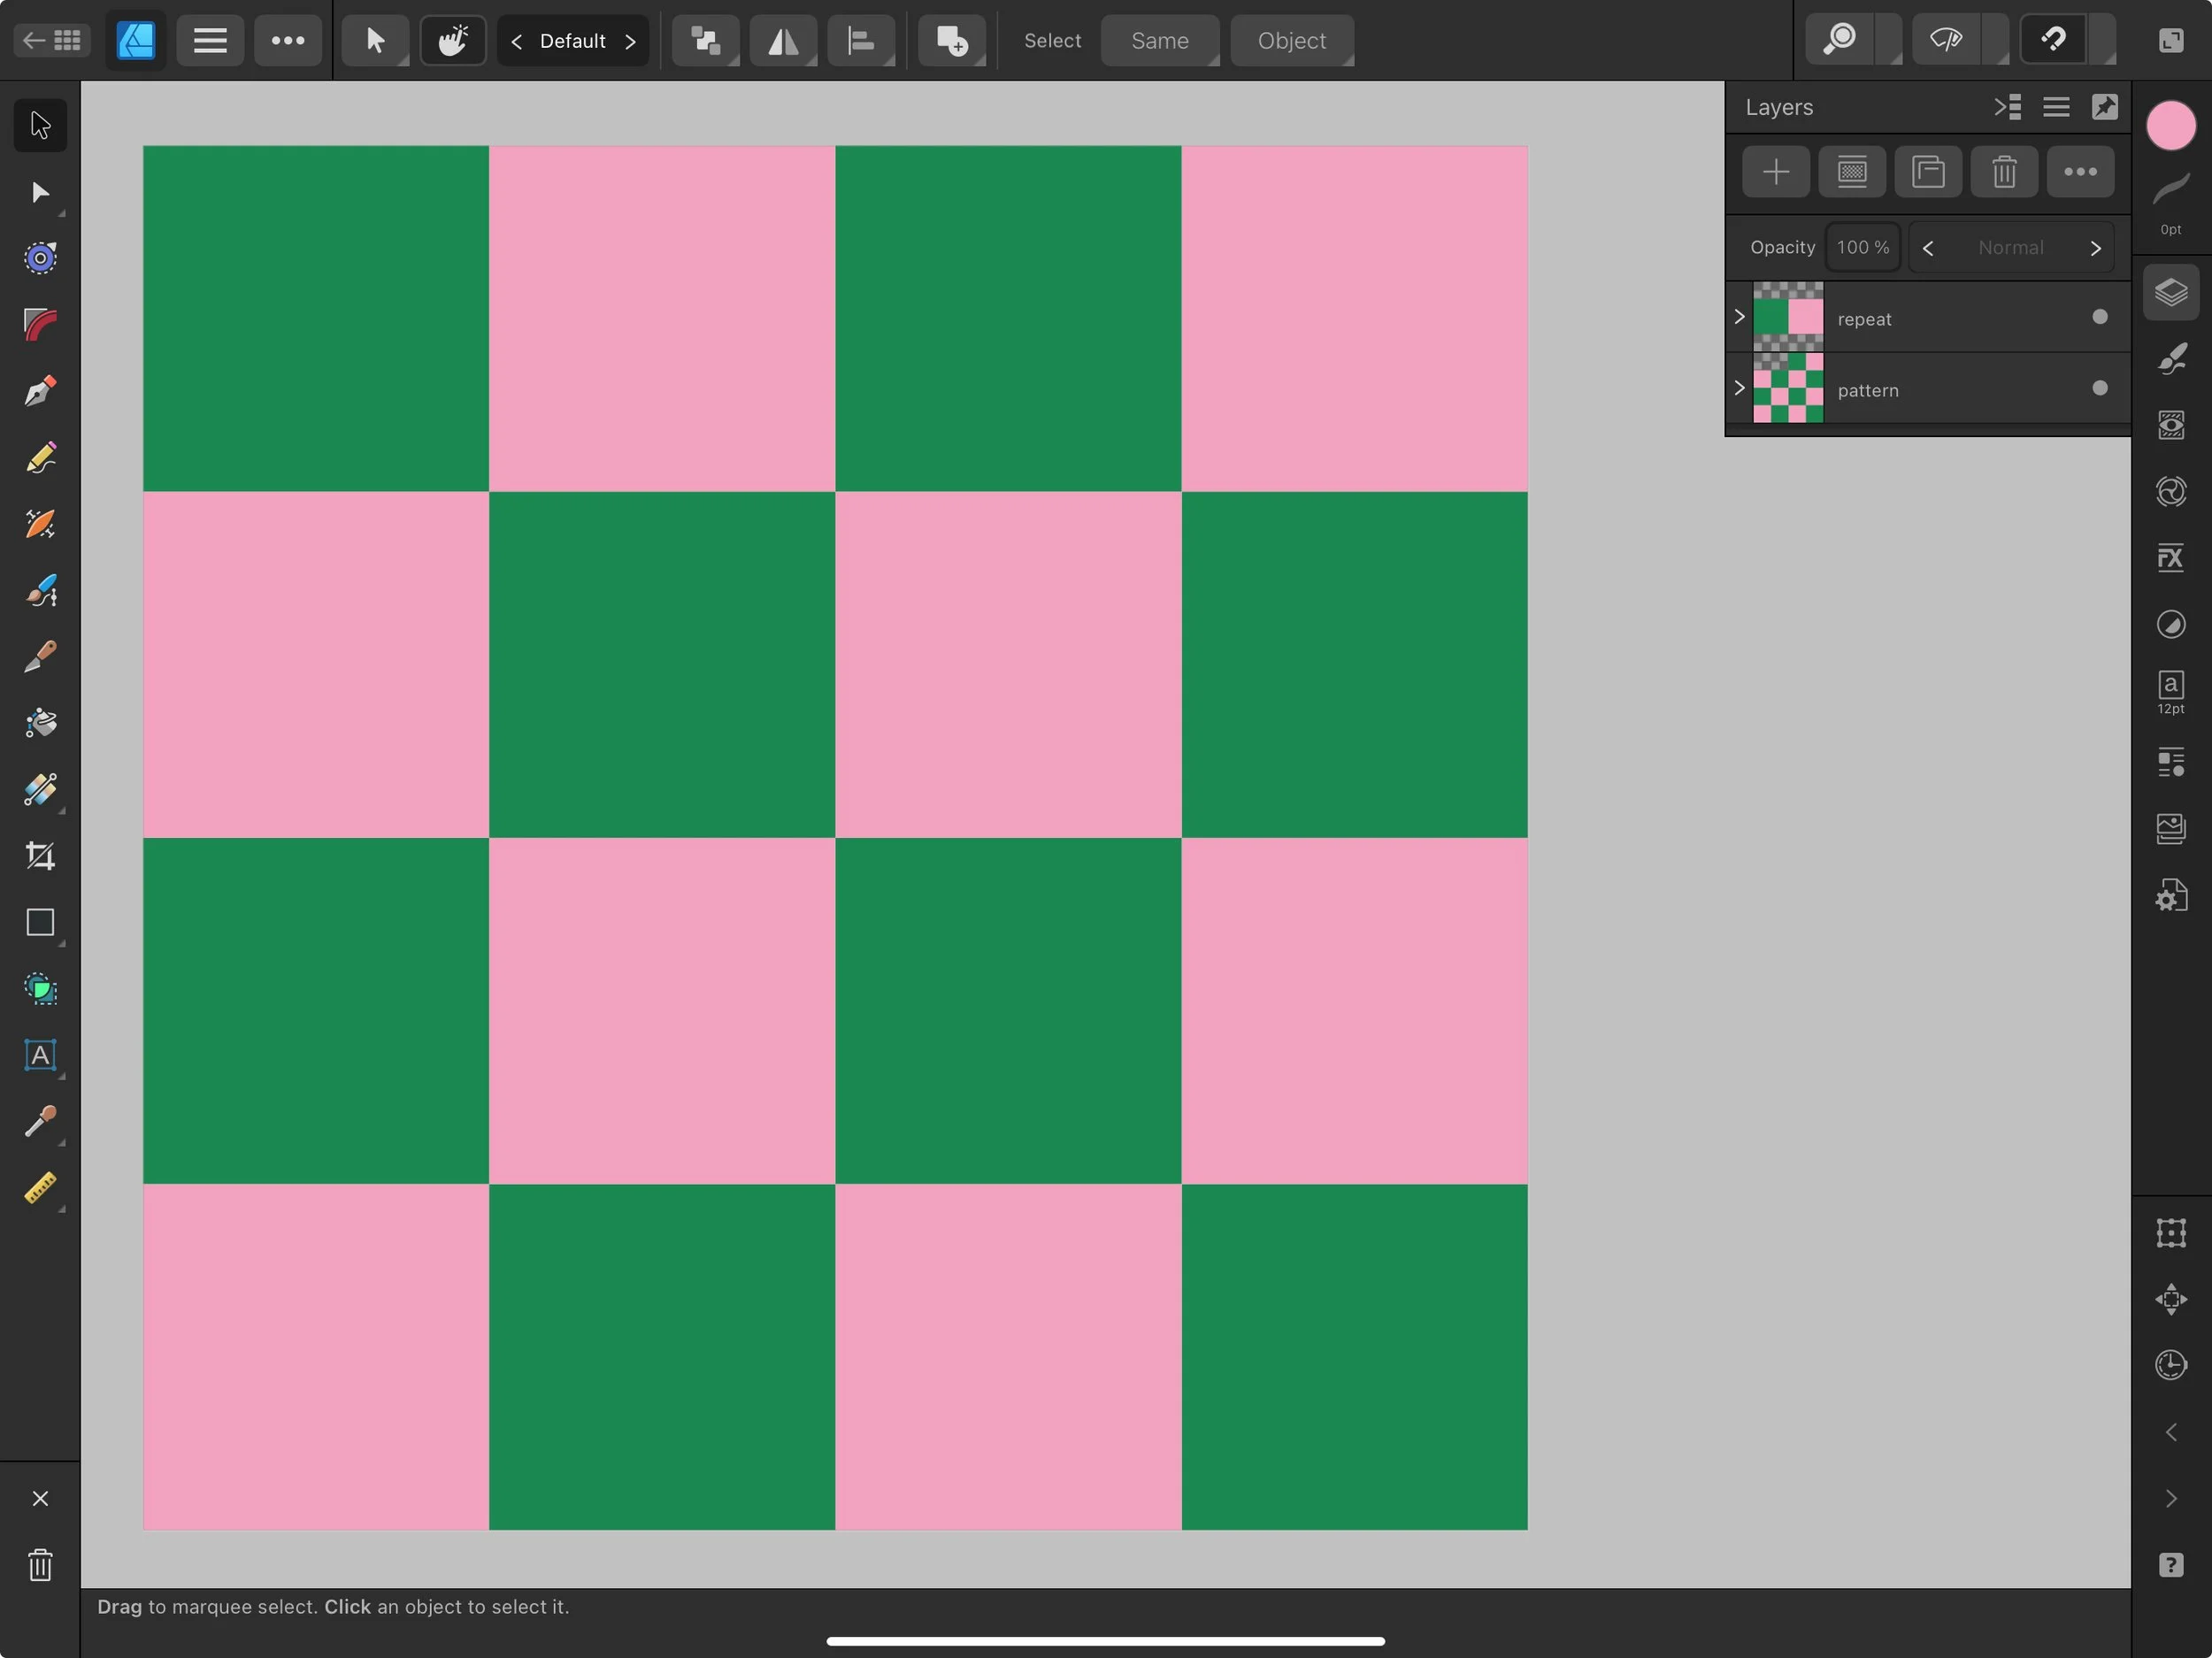
Task: Select the Node tool
Action: coord(40,192)
